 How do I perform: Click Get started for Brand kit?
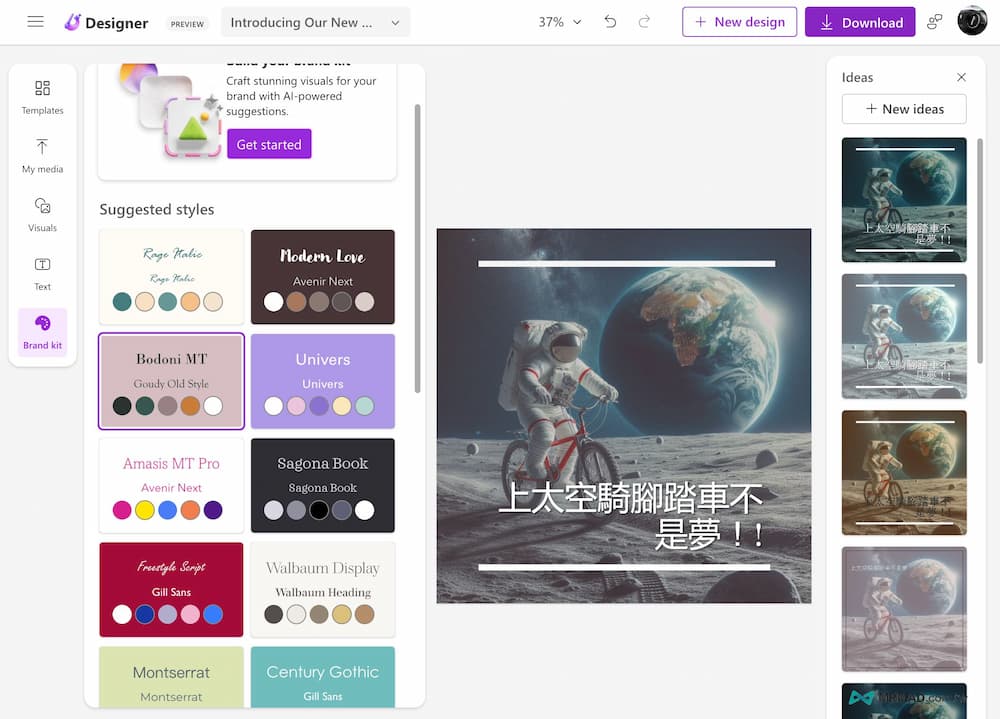pyautogui.click(x=269, y=144)
